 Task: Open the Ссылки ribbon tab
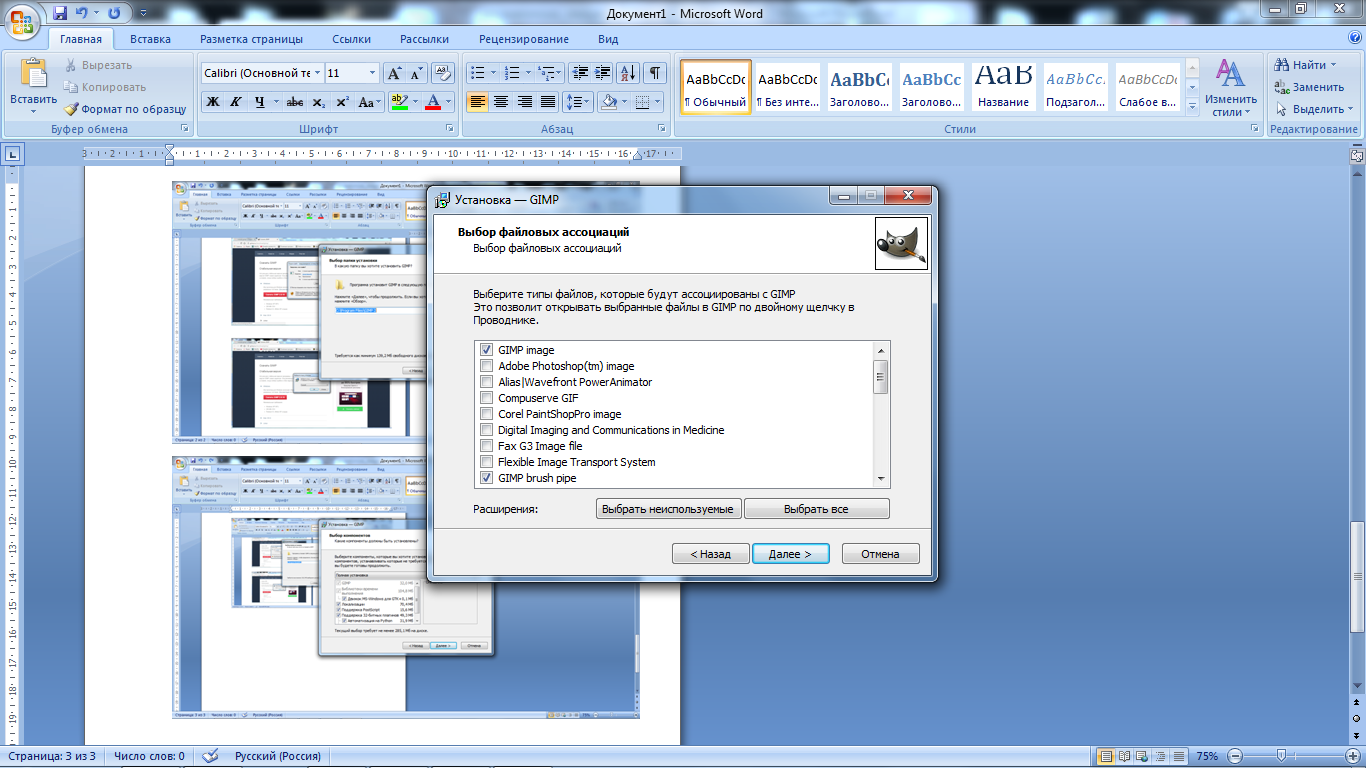(351, 39)
